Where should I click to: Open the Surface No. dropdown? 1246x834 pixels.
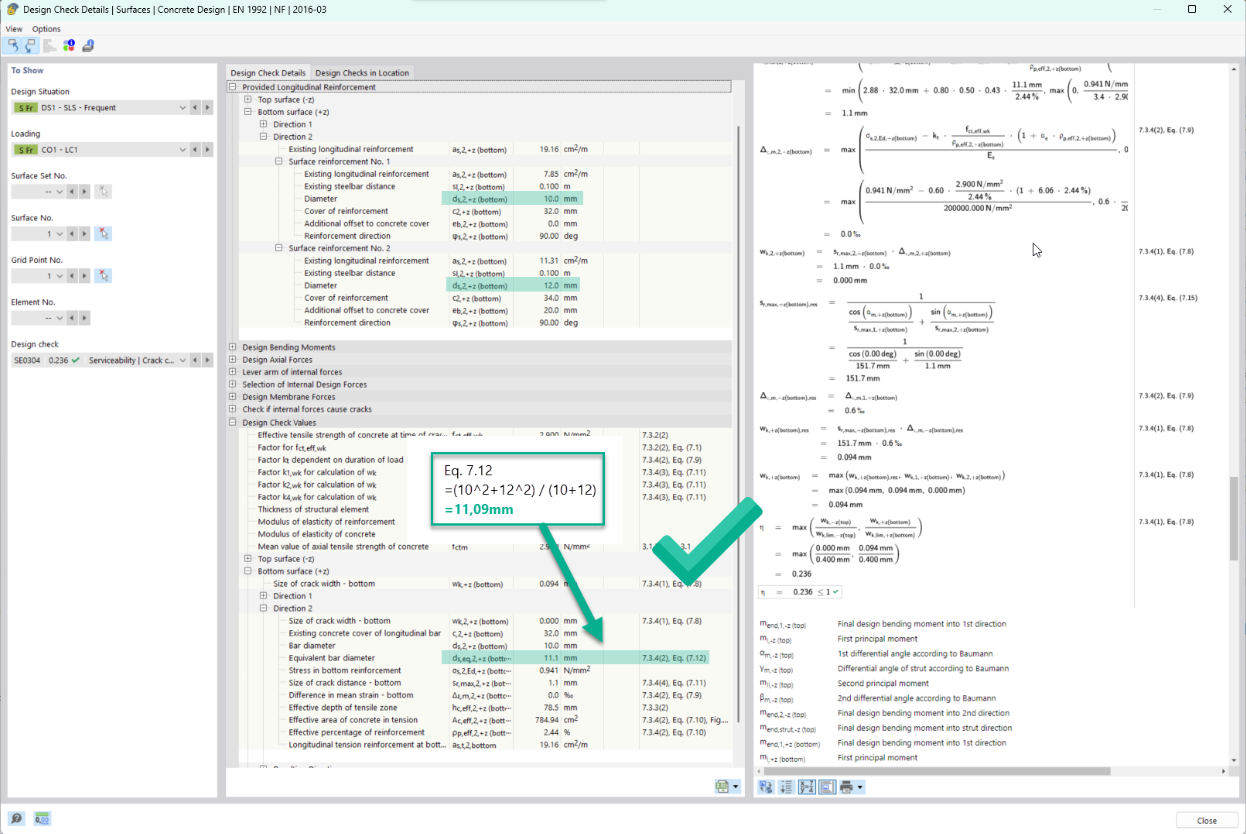tap(60, 233)
